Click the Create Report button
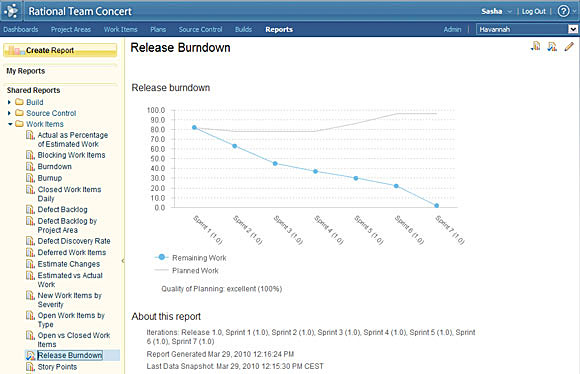 (x=60, y=50)
